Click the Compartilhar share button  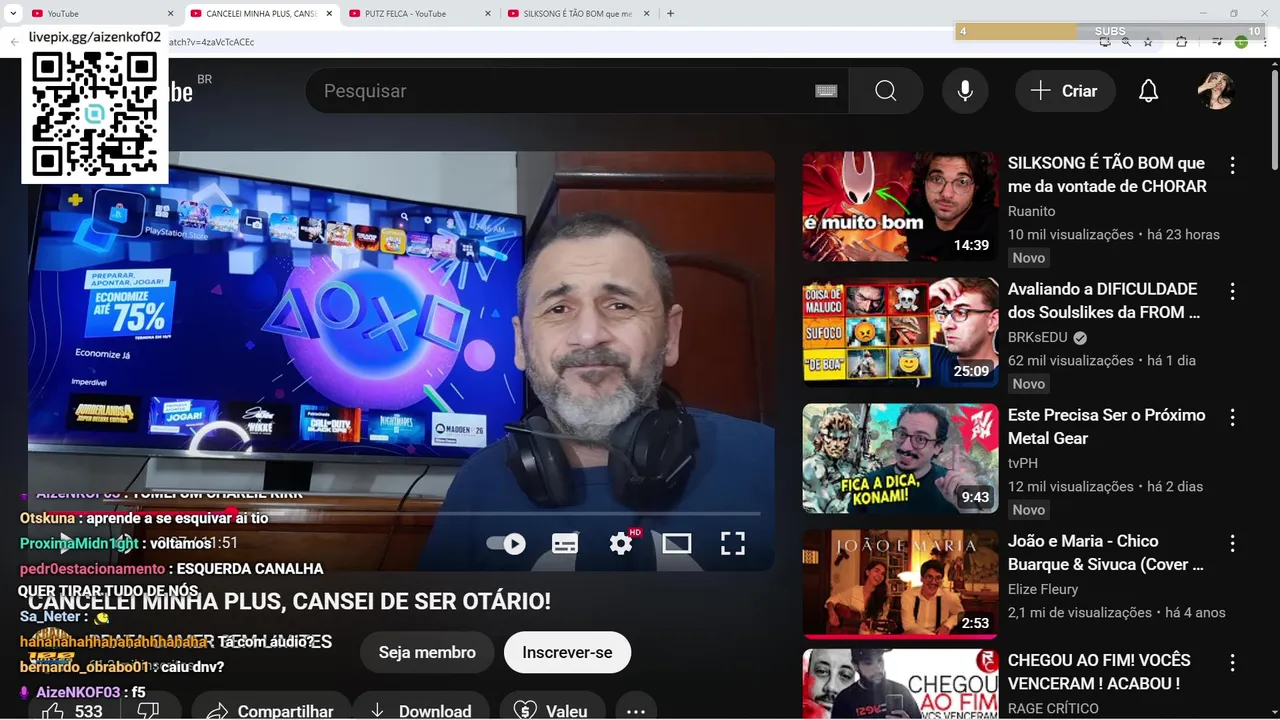point(270,711)
